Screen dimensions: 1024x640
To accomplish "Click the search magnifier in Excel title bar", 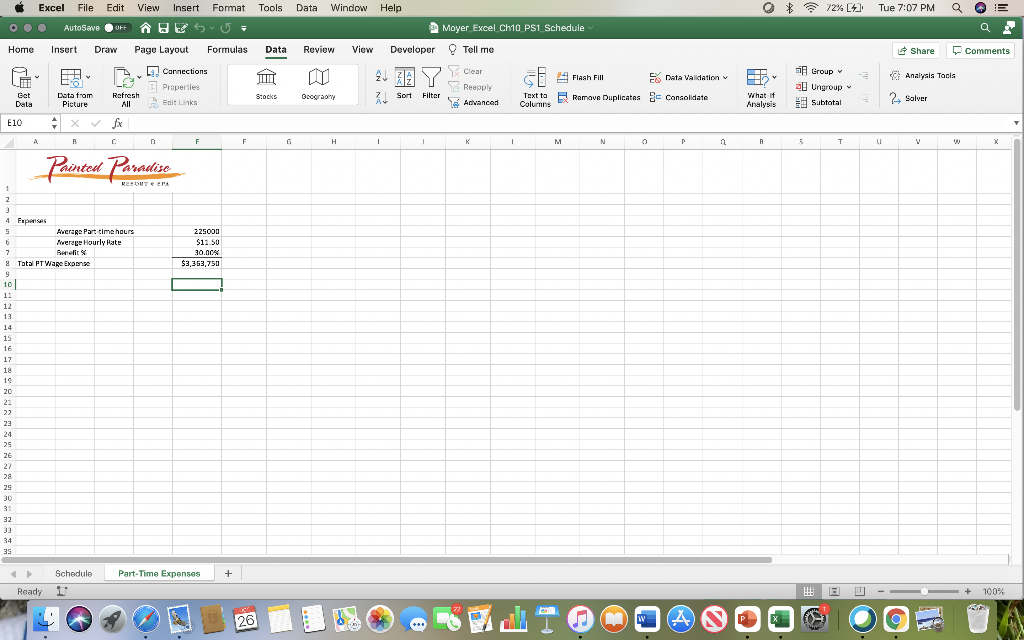I will [985, 27].
